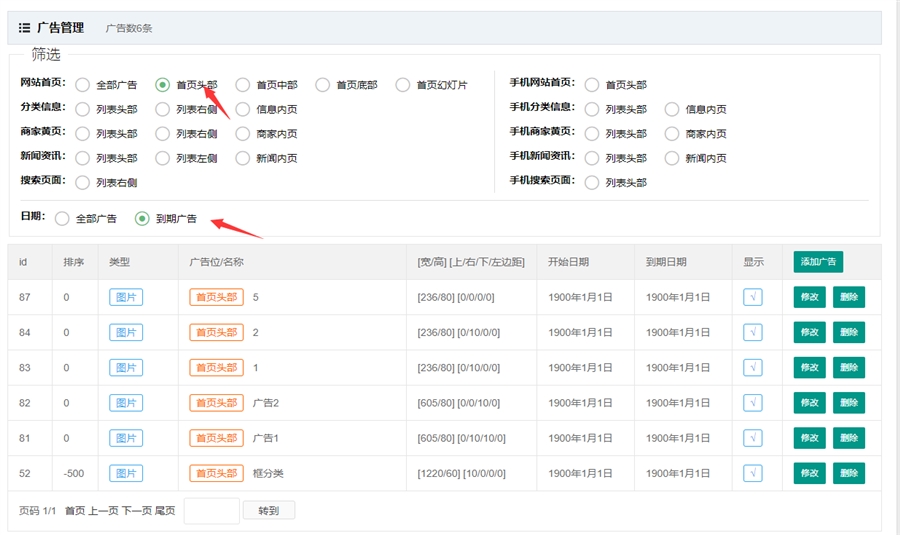This screenshot has width=900, height=535.
Task: Click 修改 for ad id 87
Action: point(809,297)
